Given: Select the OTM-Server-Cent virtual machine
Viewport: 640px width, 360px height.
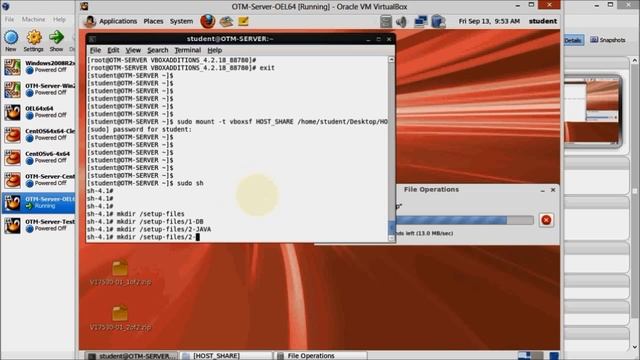Looking at the screenshot, I should click(x=38, y=180).
